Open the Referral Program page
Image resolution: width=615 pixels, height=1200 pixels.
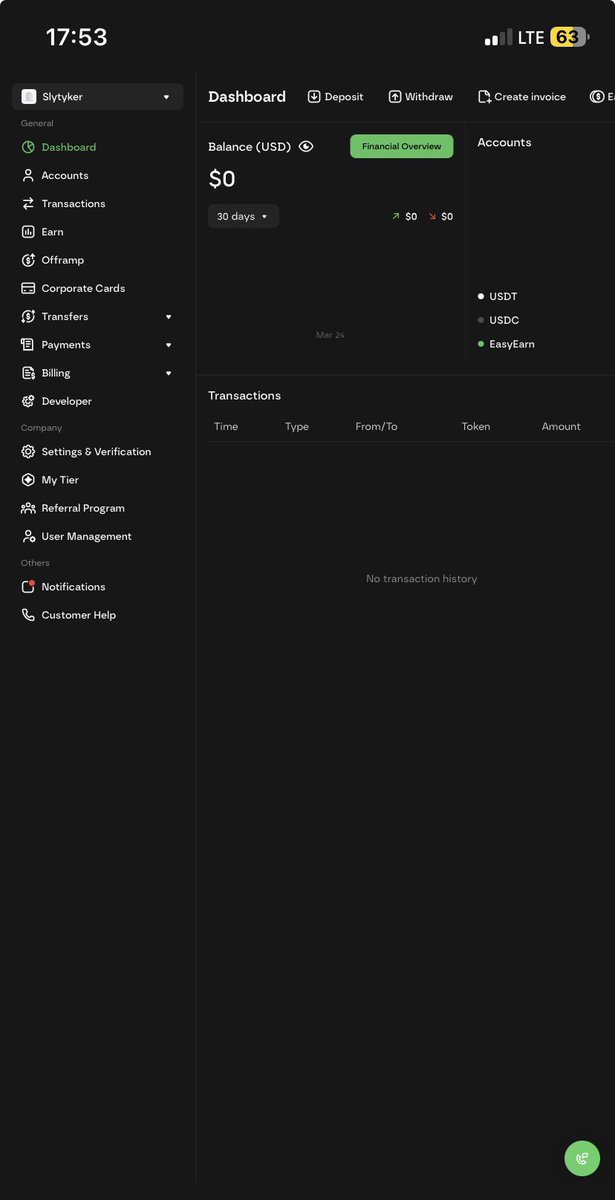83,508
